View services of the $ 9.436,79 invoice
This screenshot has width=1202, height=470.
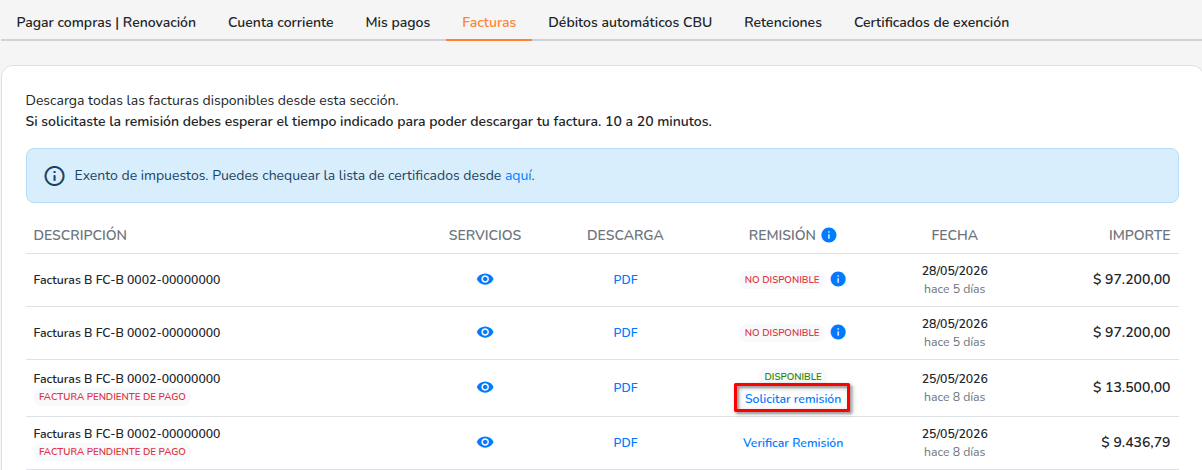click(x=485, y=442)
